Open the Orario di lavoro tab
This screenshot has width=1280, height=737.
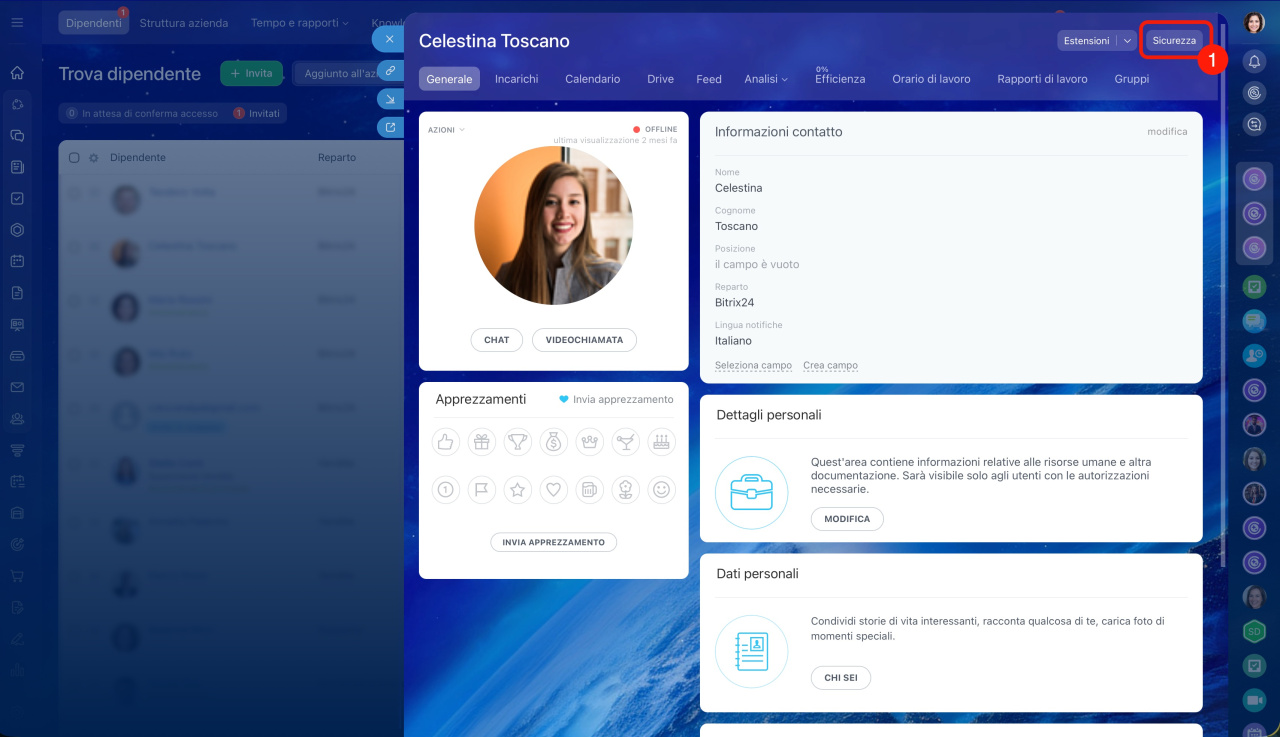931,79
